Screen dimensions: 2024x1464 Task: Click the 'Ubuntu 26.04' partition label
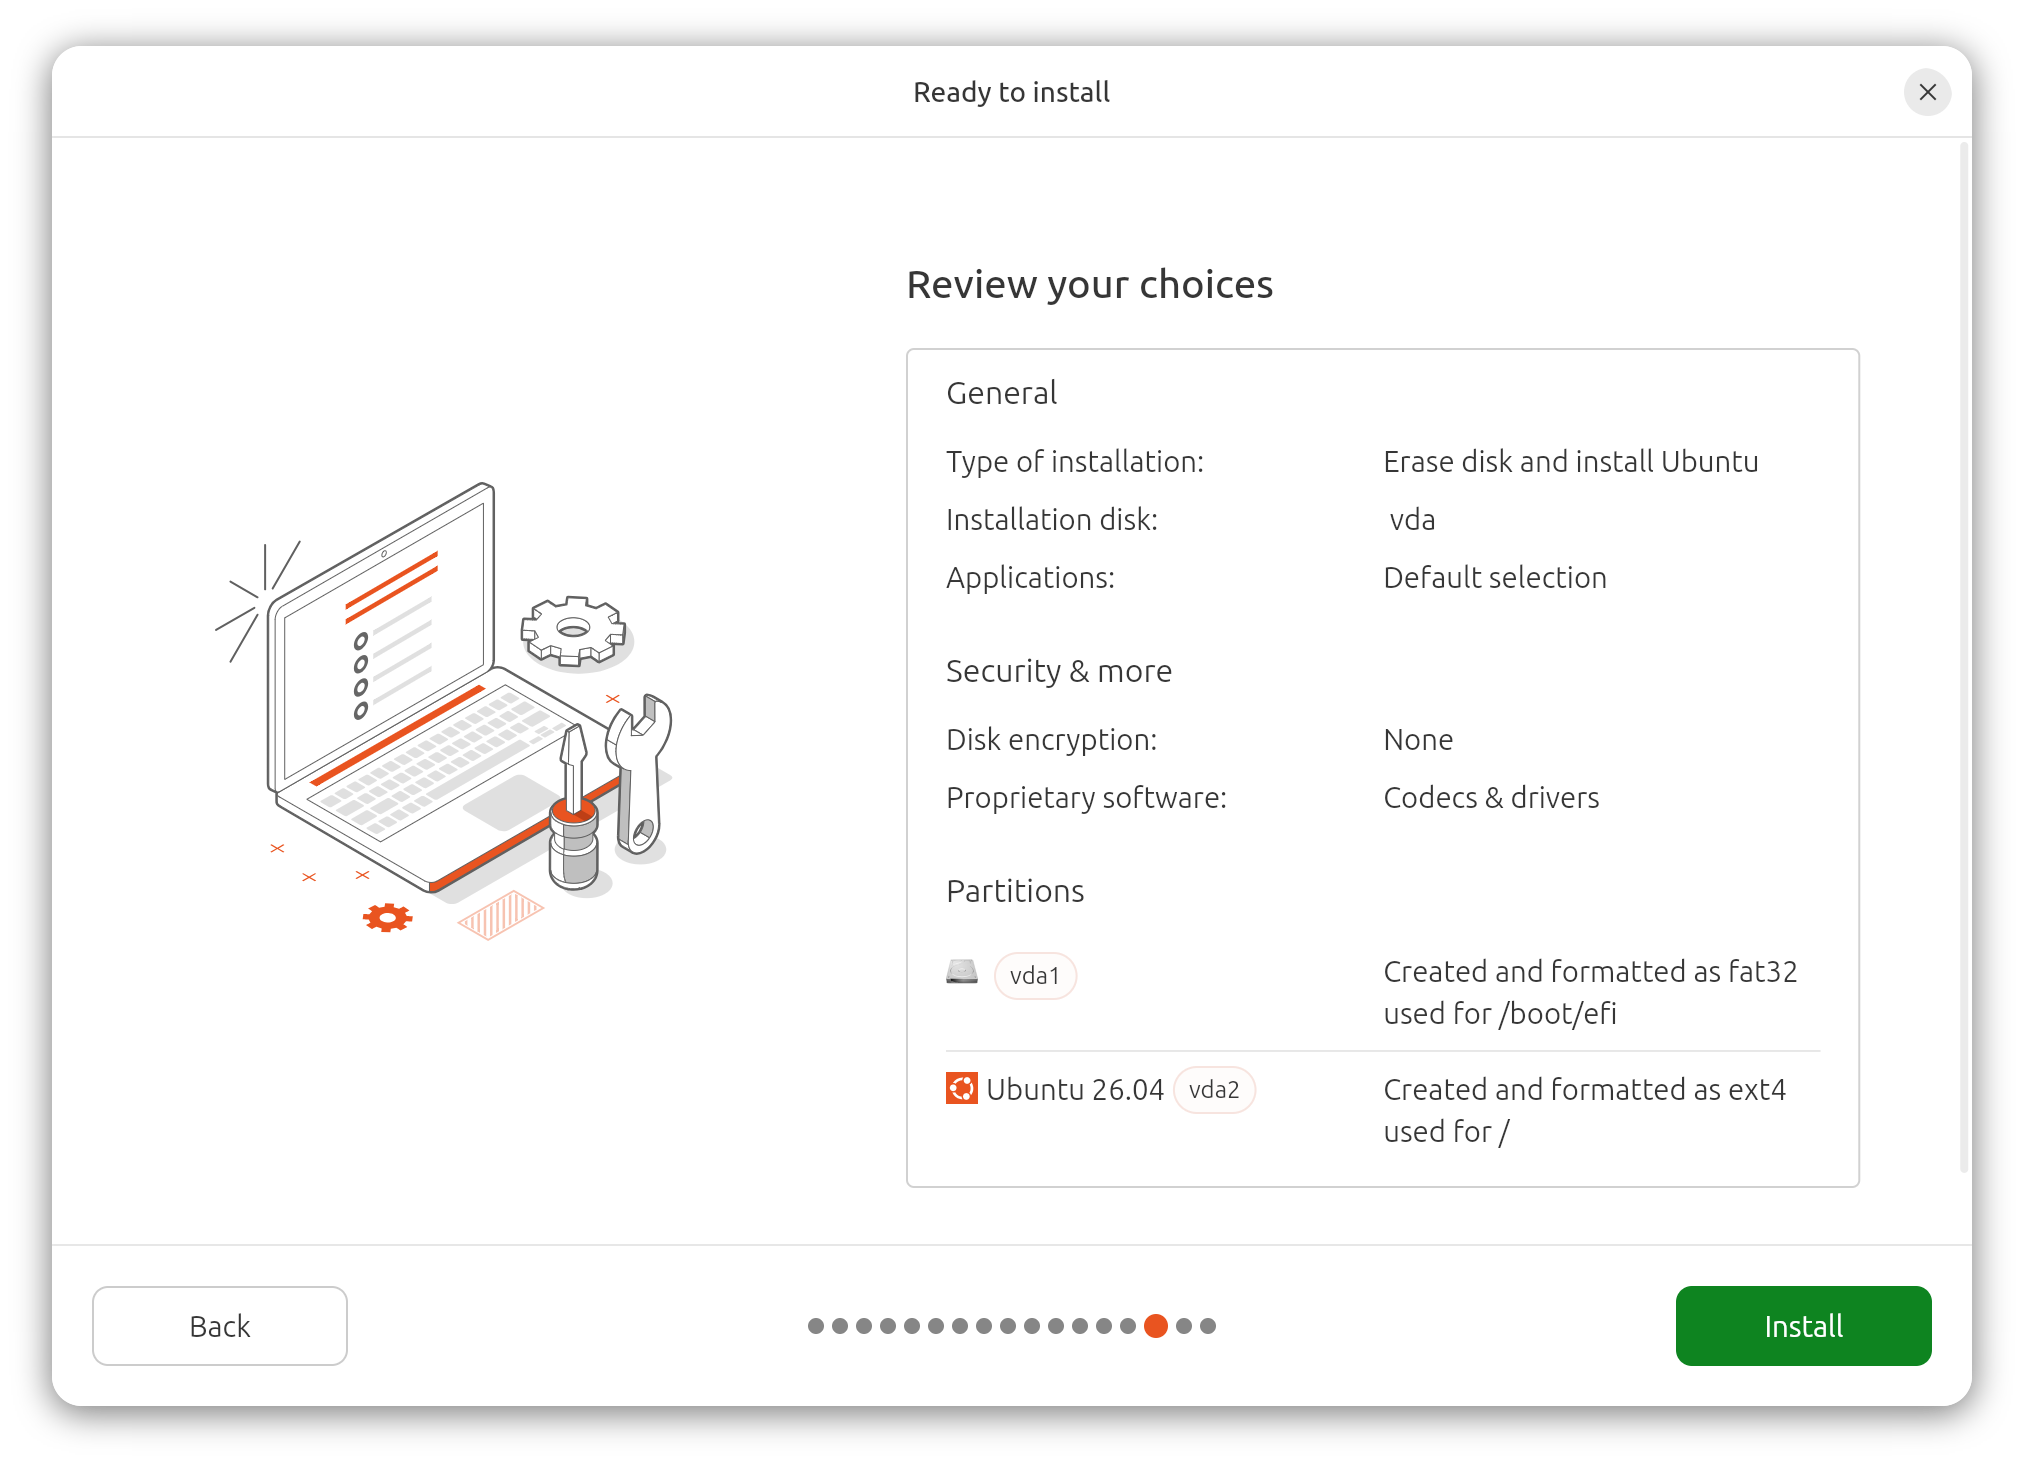click(x=1075, y=1089)
